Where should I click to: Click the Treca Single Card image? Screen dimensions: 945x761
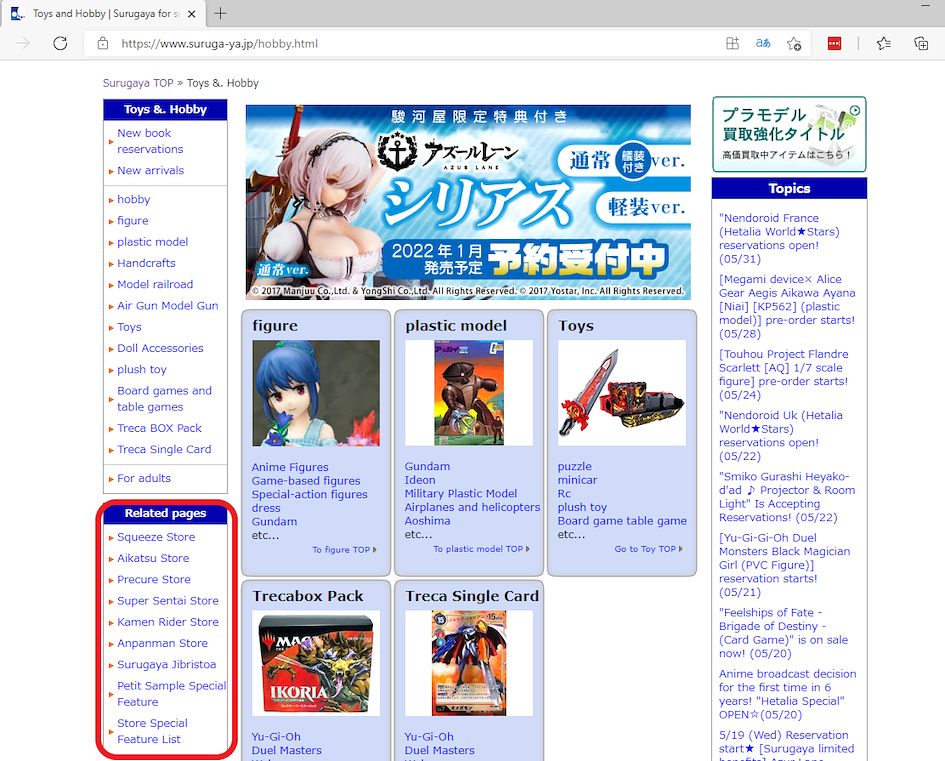(469, 663)
